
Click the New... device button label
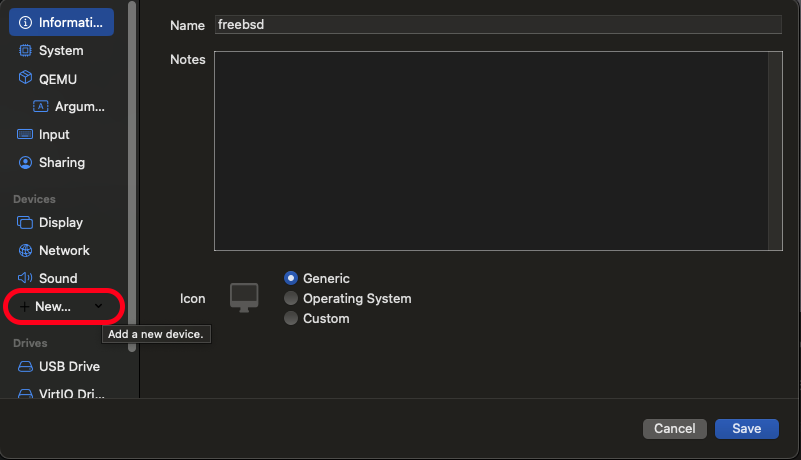53,307
